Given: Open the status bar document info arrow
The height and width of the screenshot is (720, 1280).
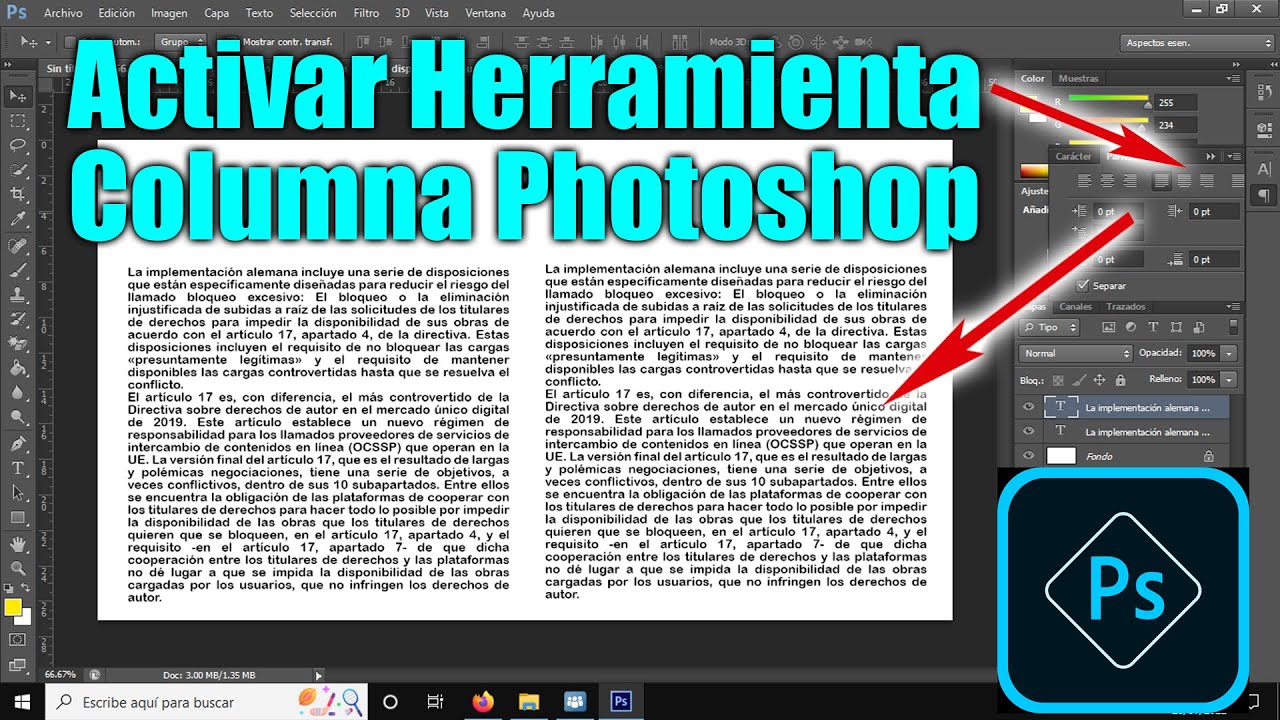Looking at the screenshot, I should coord(319,675).
